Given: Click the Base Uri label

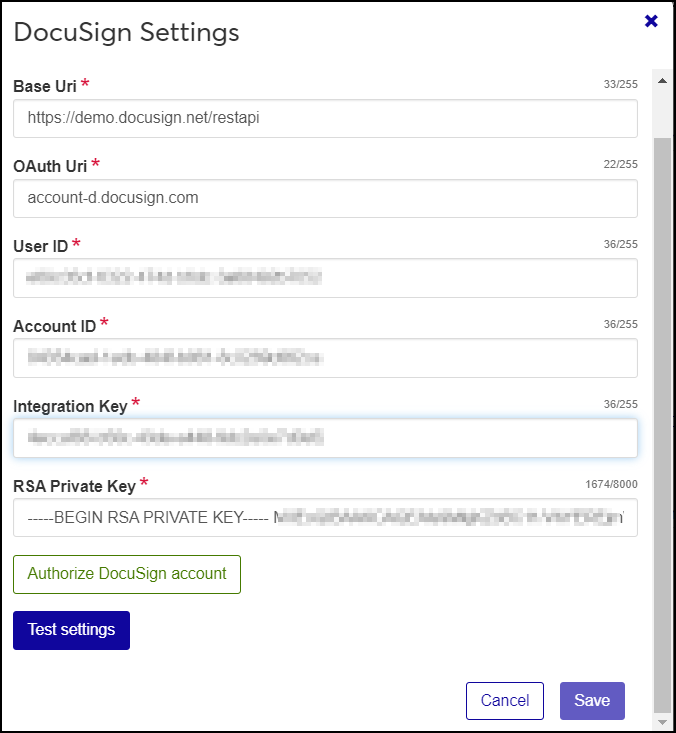Looking at the screenshot, I should coord(45,86).
